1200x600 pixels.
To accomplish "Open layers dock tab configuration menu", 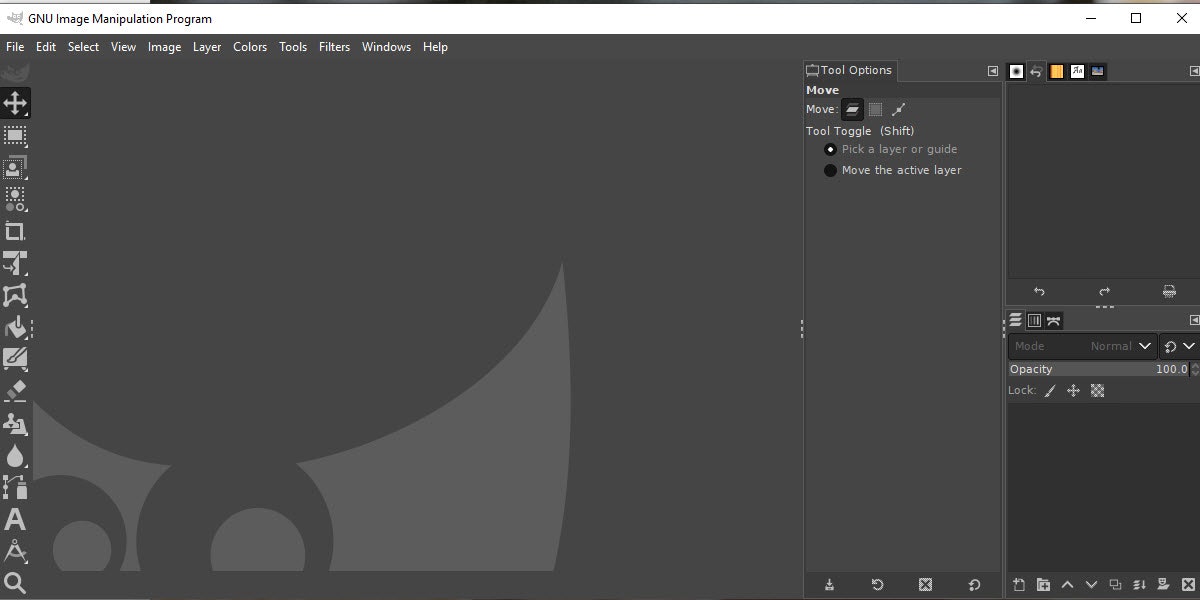I will pos(1194,320).
